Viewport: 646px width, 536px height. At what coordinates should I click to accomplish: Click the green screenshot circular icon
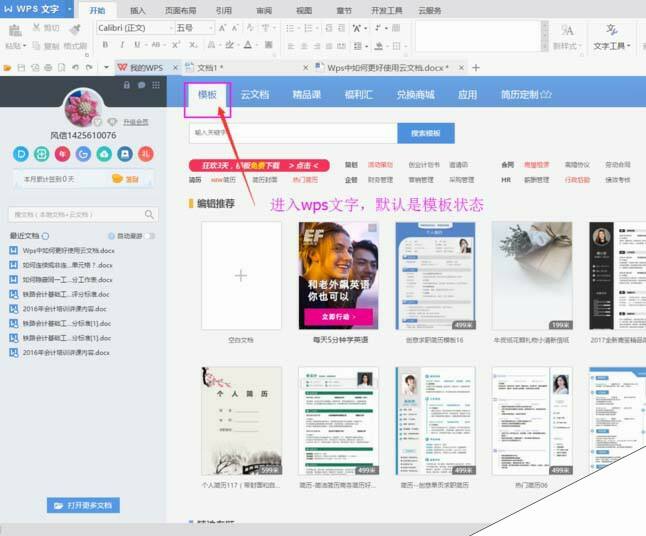pyautogui.click(x=42, y=154)
